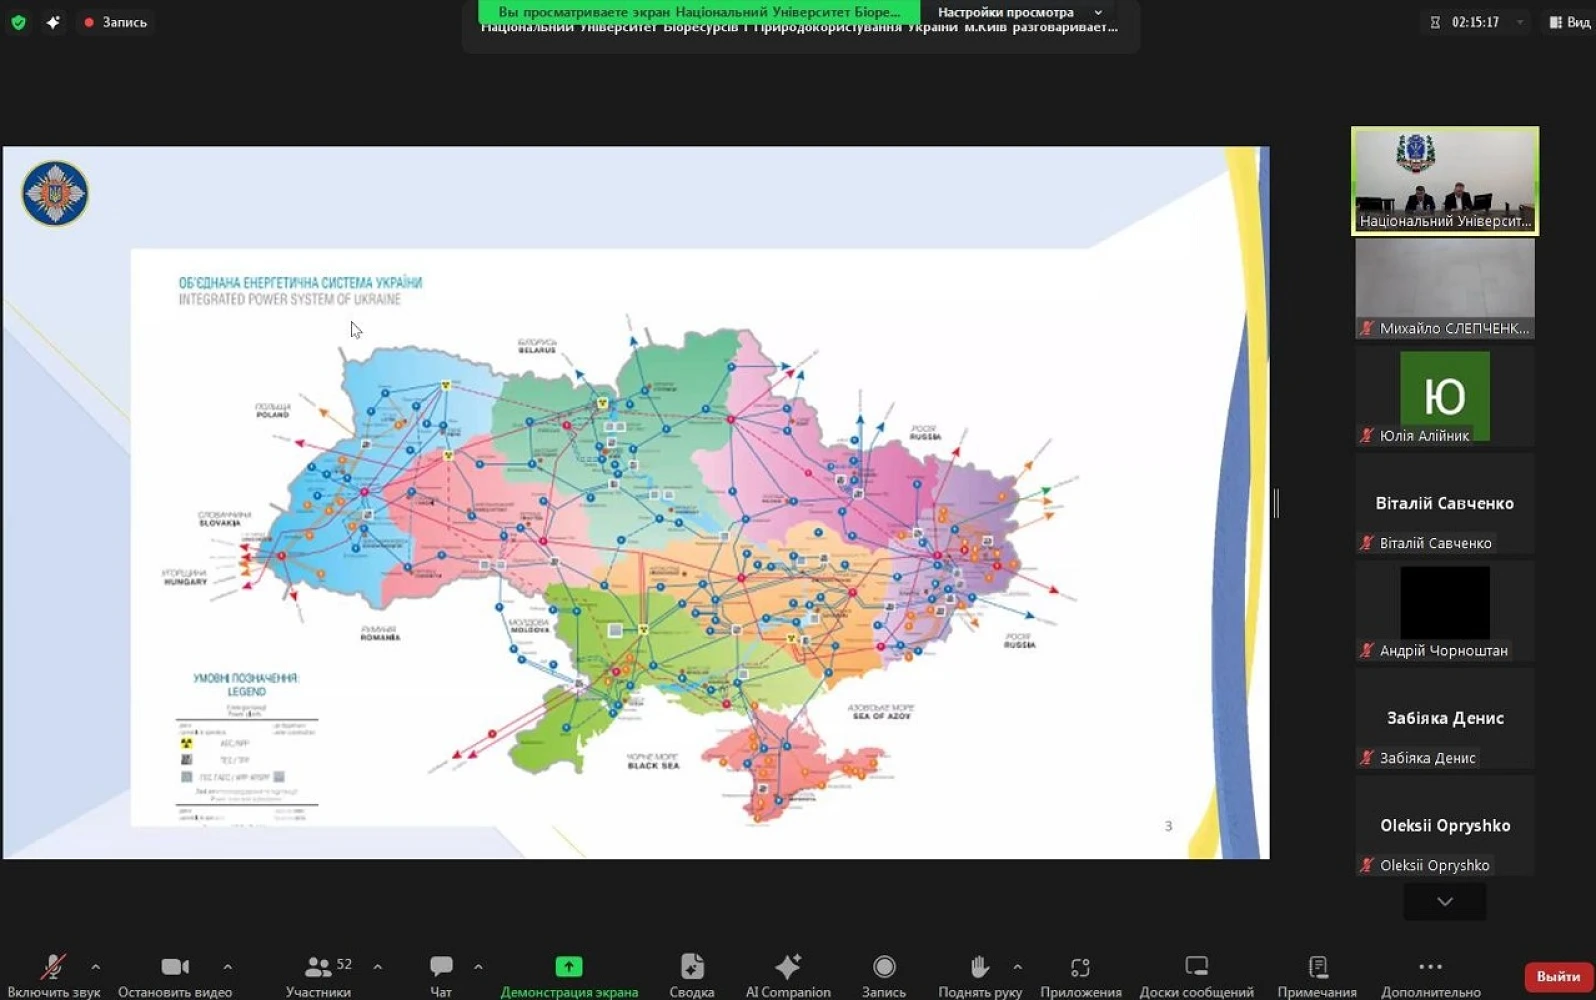Open the Вид view menu
Image resolution: width=1596 pixels, height=1000 pixels.
[x=1570, y=22]
